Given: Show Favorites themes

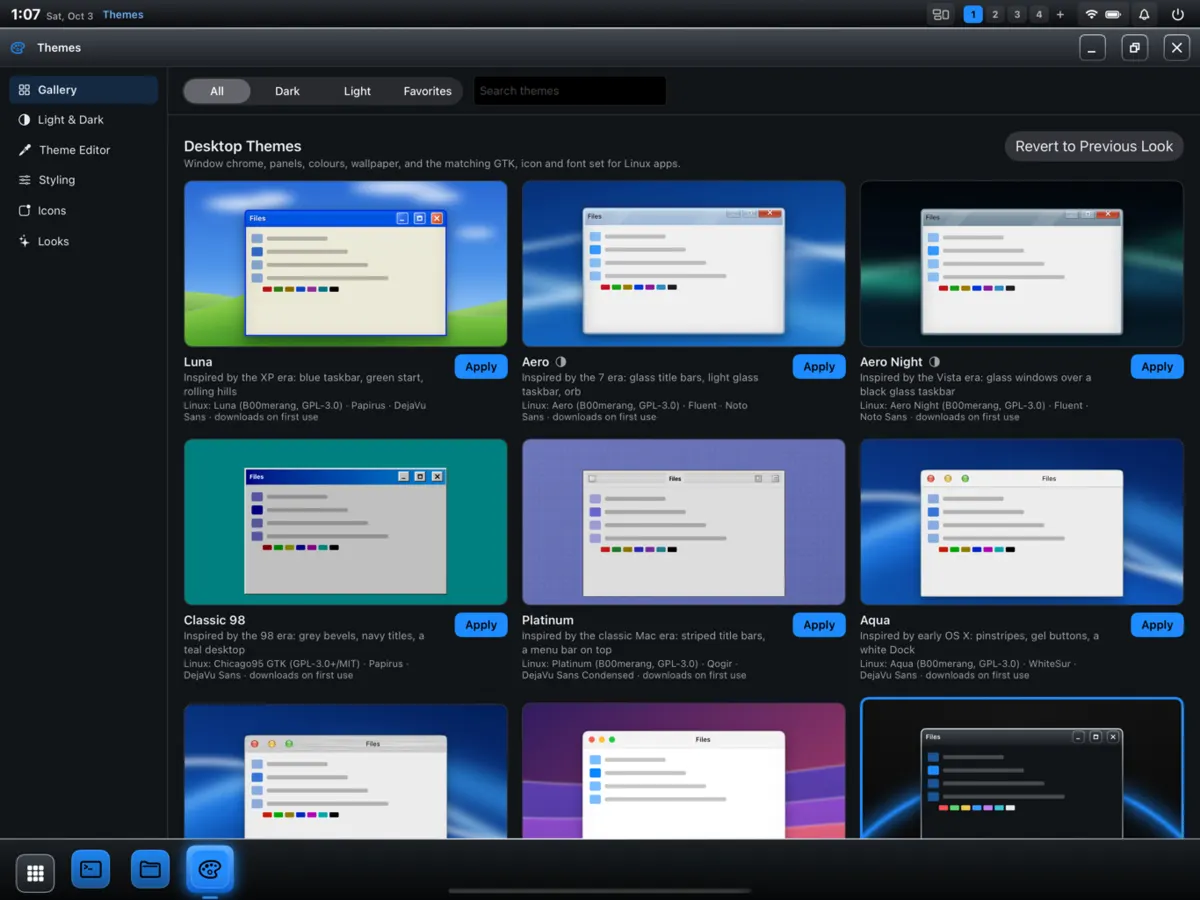Looking at the screenshot, I should pos(428,91).
